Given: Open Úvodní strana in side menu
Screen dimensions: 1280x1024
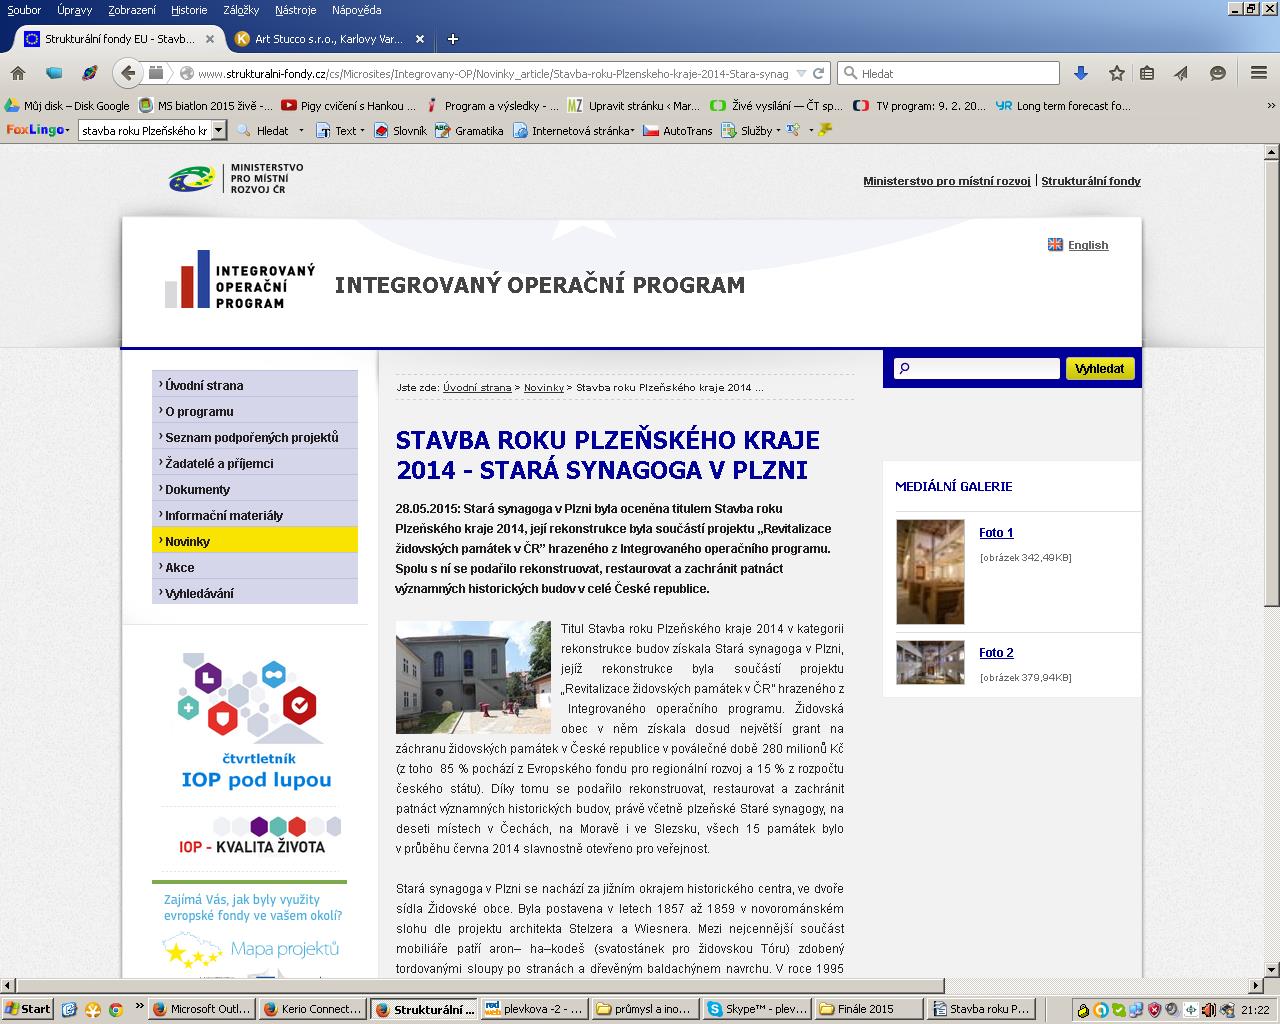Looking at the screenshot, I should tap(255, 385).
